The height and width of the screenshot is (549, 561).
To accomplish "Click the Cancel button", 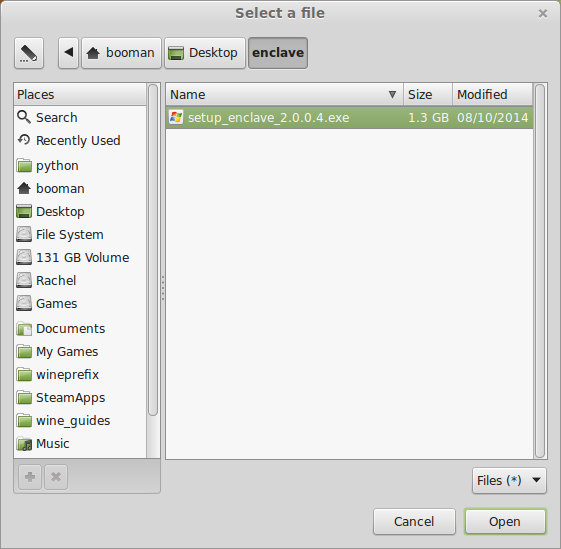I will 414,522.
